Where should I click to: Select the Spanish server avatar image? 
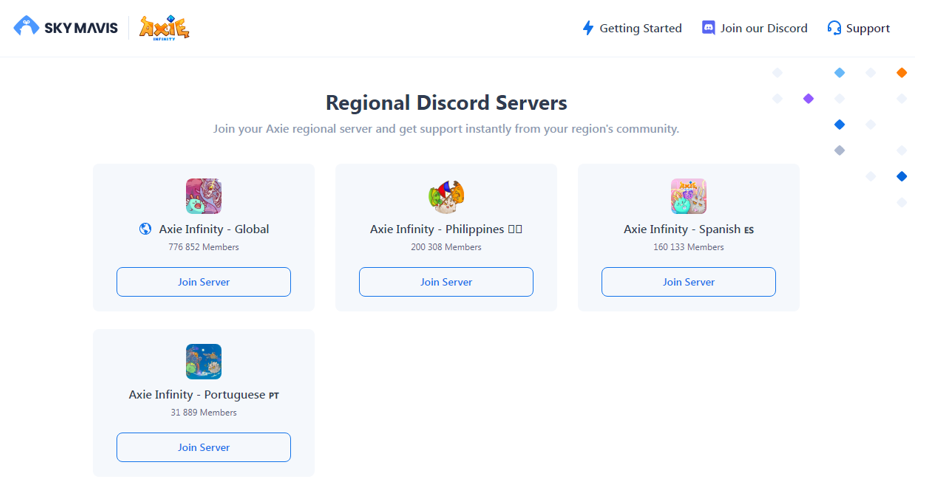689,196
